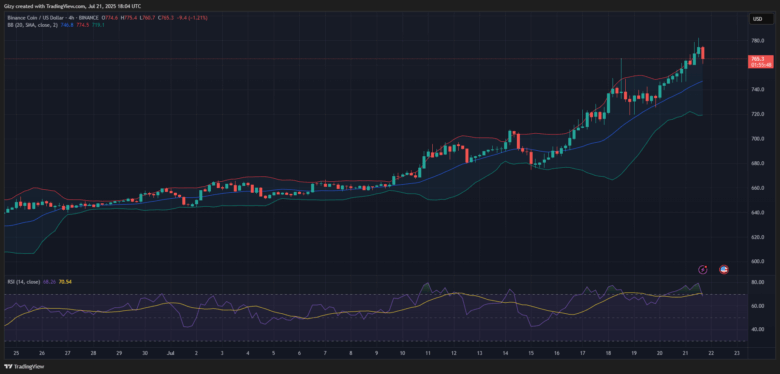Click date 25 on the time axis

pyautogui.click(x=16, y=353)
